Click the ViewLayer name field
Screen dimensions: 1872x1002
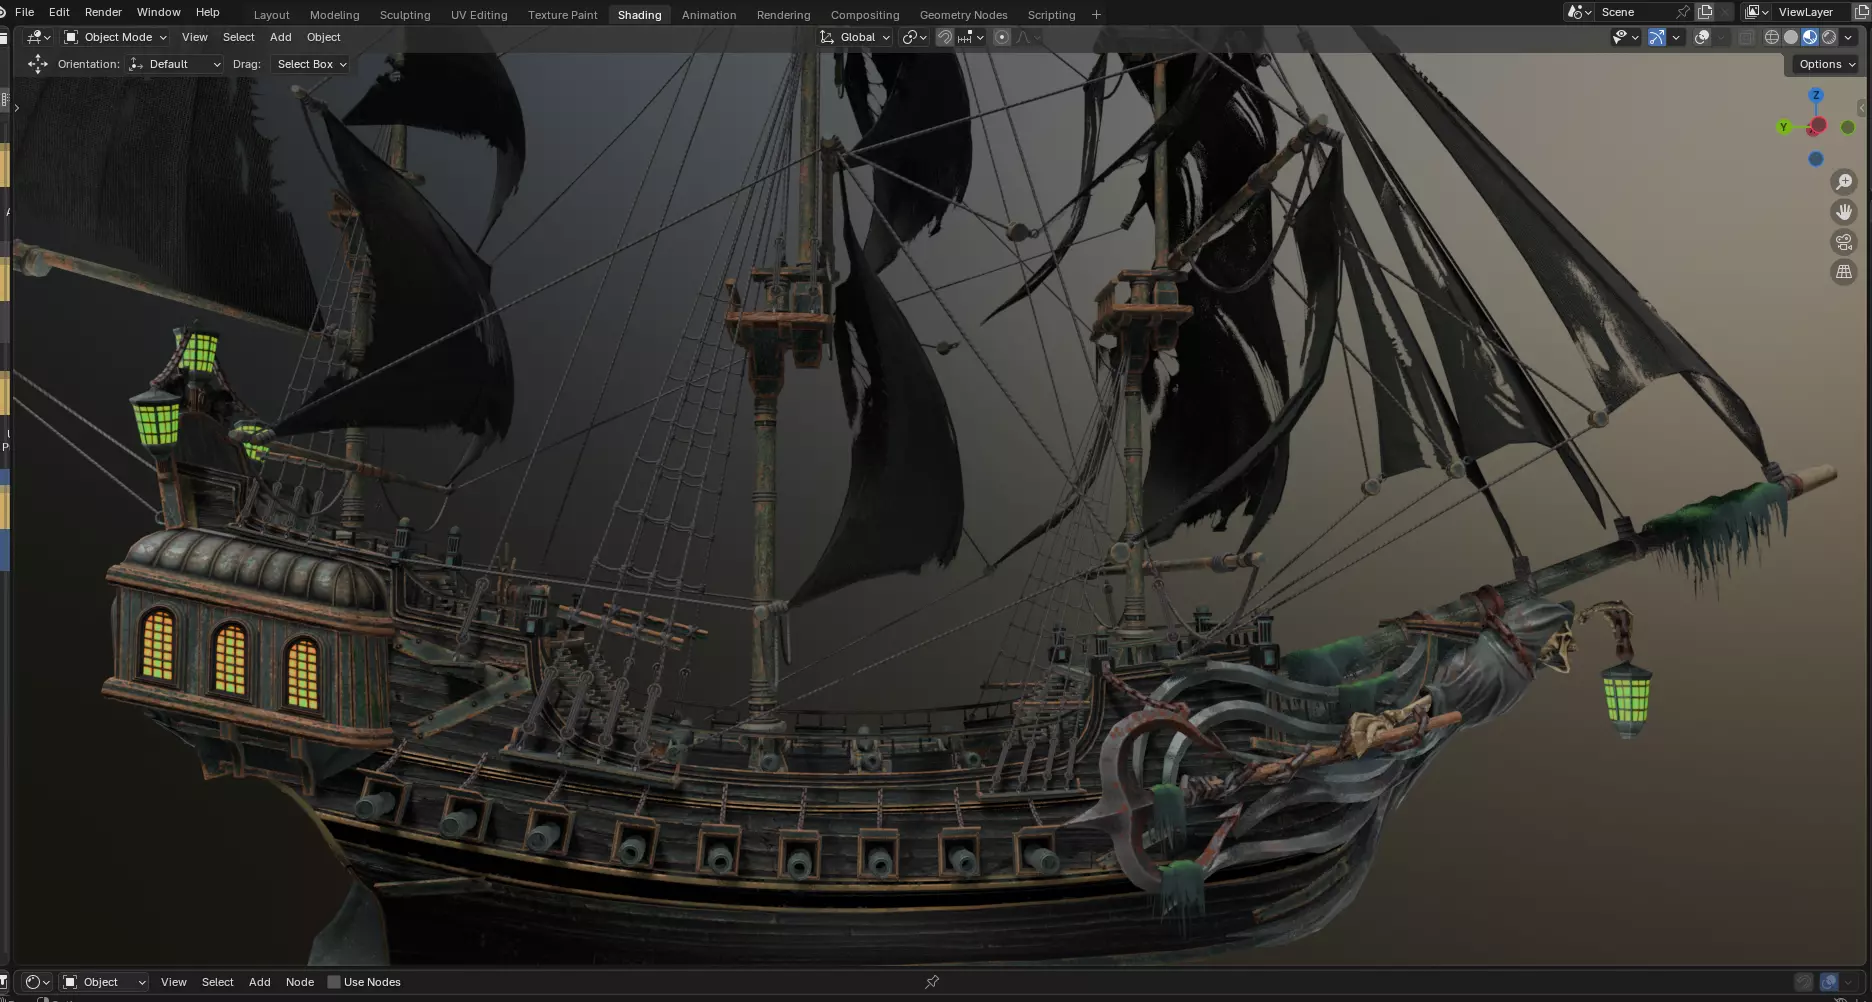(1811, 12)
